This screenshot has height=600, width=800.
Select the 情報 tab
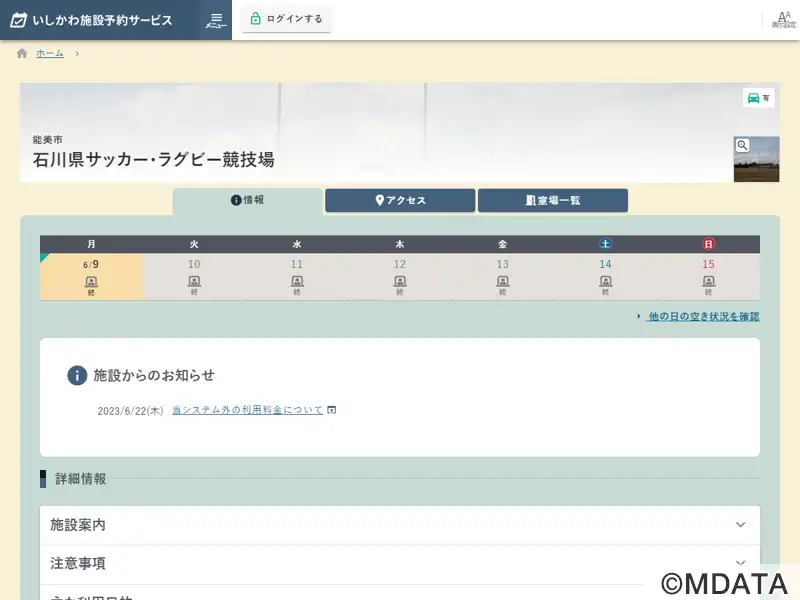(x=247, y=200)
